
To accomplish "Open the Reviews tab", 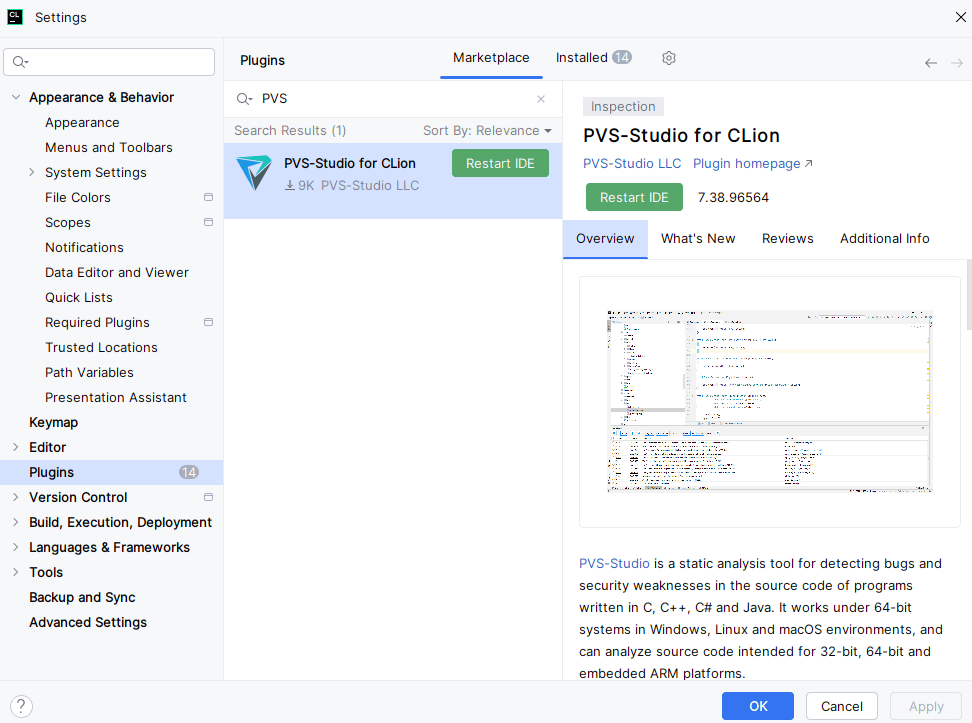I will 787,238.
